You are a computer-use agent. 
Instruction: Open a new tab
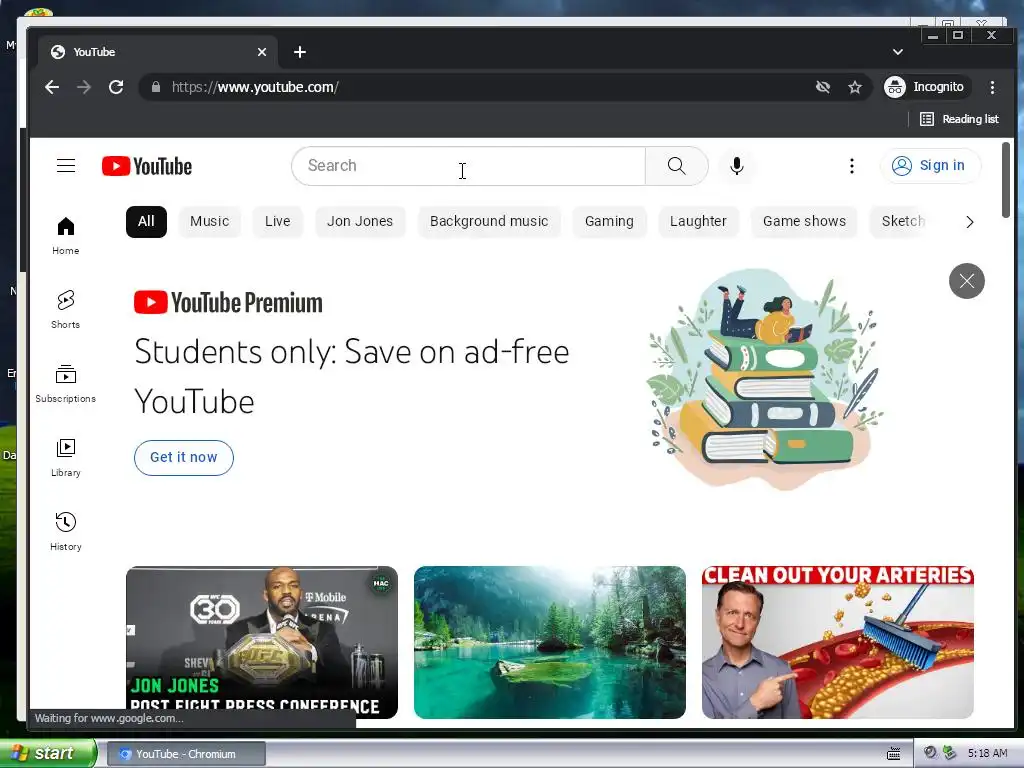point(300,52)
